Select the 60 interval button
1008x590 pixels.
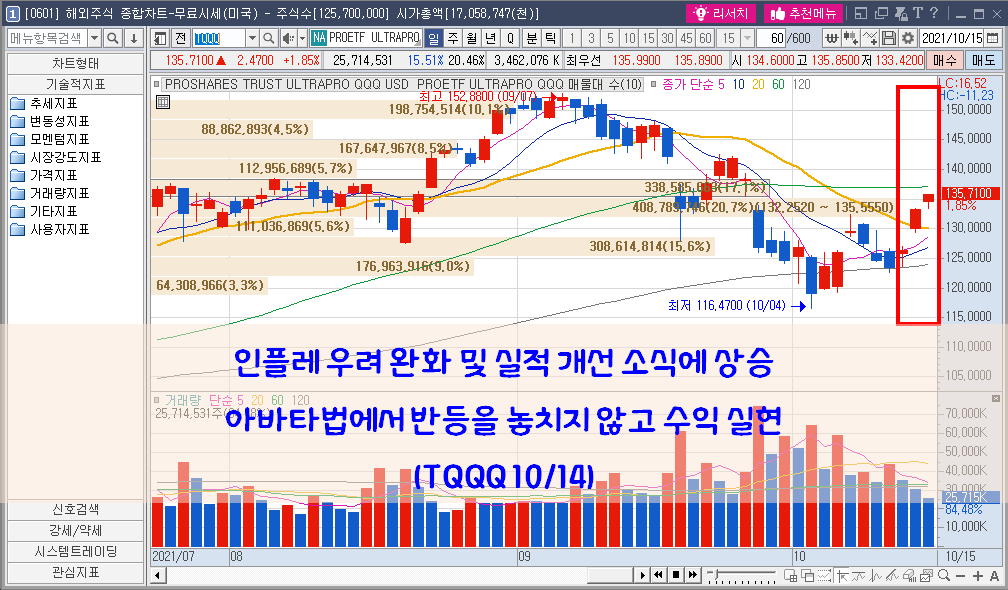[705, 39]
